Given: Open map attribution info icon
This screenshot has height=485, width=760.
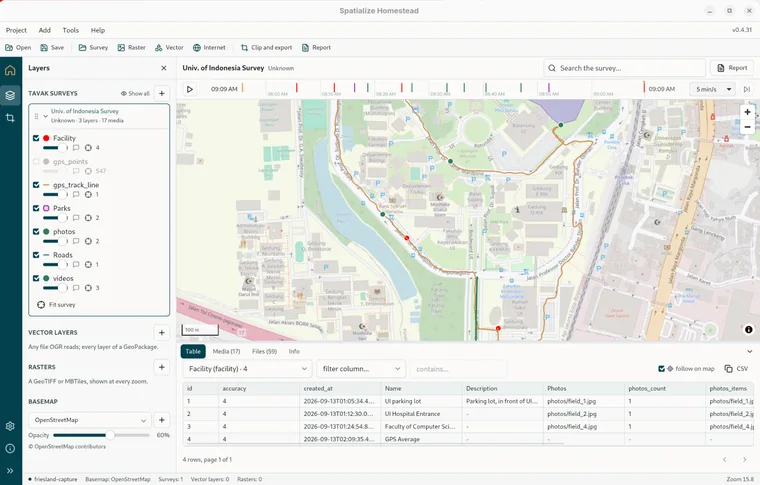Looking at the screenshot, I should [x=748, y=329].
